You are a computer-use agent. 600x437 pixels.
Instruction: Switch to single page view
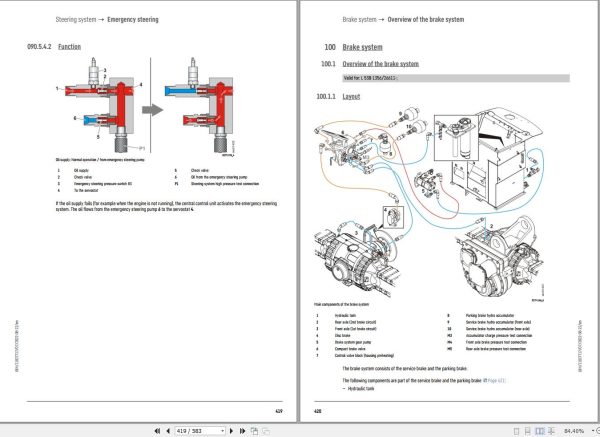516,431
